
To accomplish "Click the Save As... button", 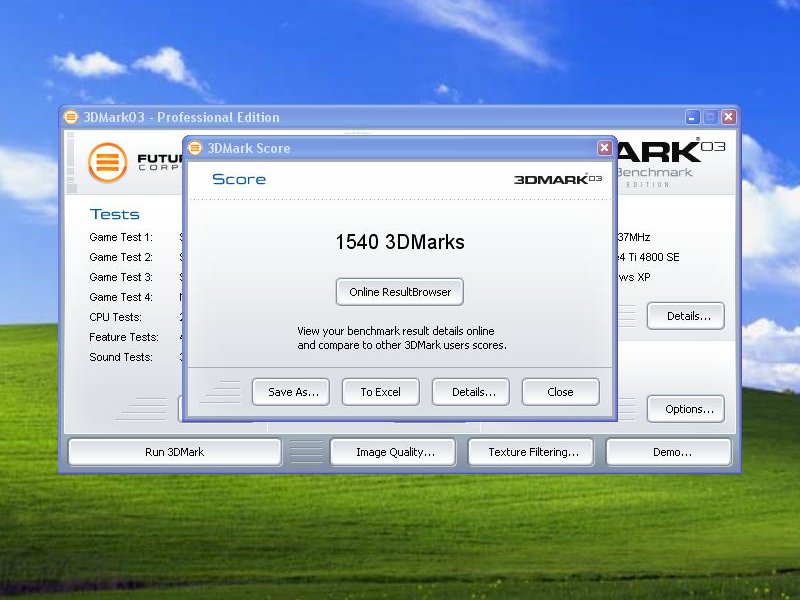I will 291,392.
